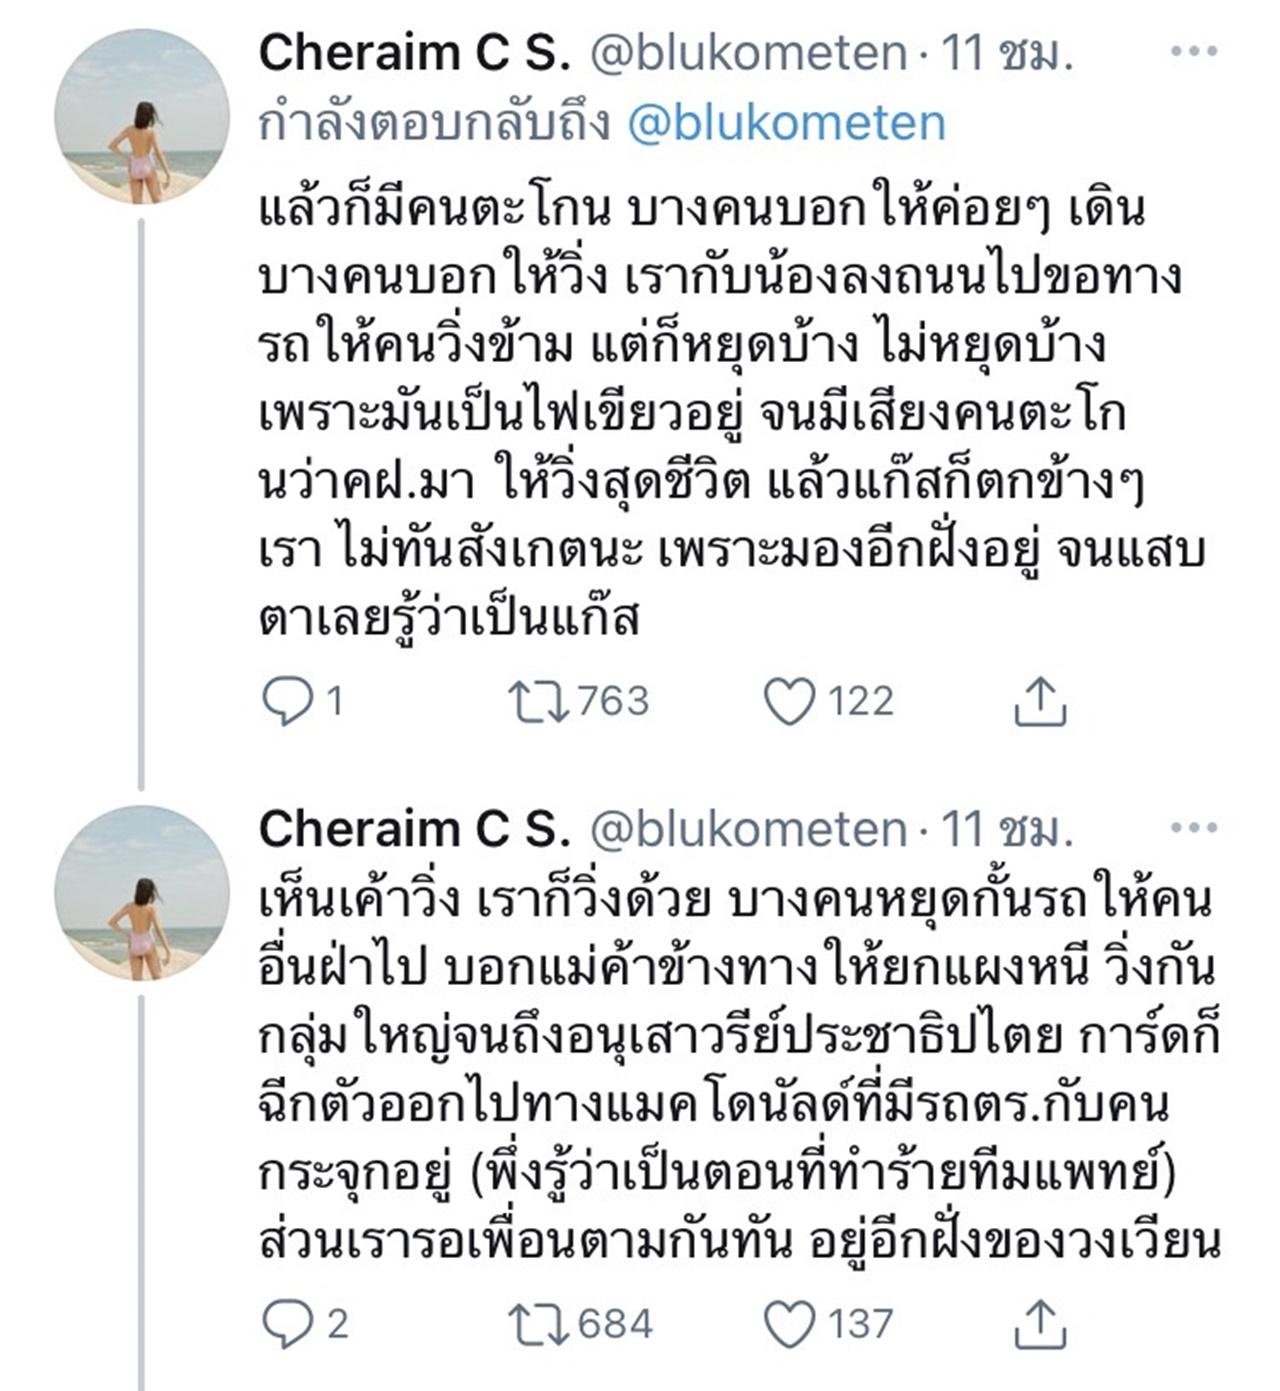Retweet the second tweet with 684 retweets
1280x1391 pixels.
[x=540, y=1324]
